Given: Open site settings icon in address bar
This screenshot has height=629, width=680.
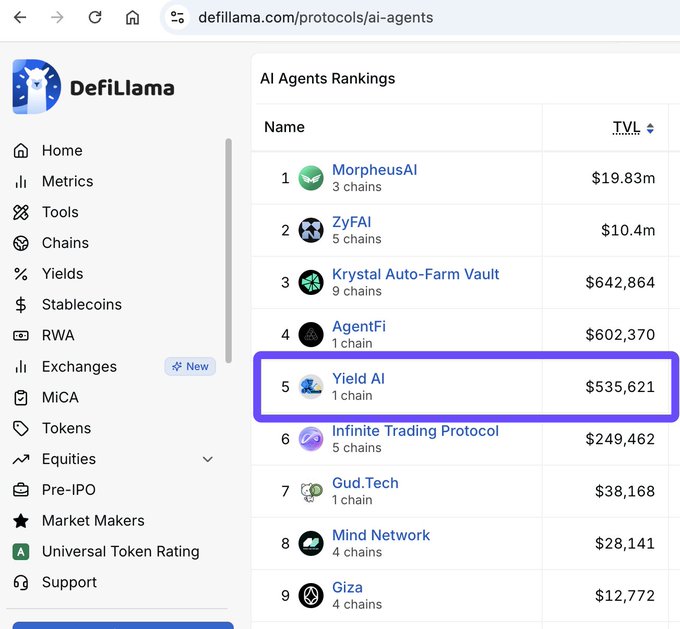Looking at the screenshot, I should [177, 17].
